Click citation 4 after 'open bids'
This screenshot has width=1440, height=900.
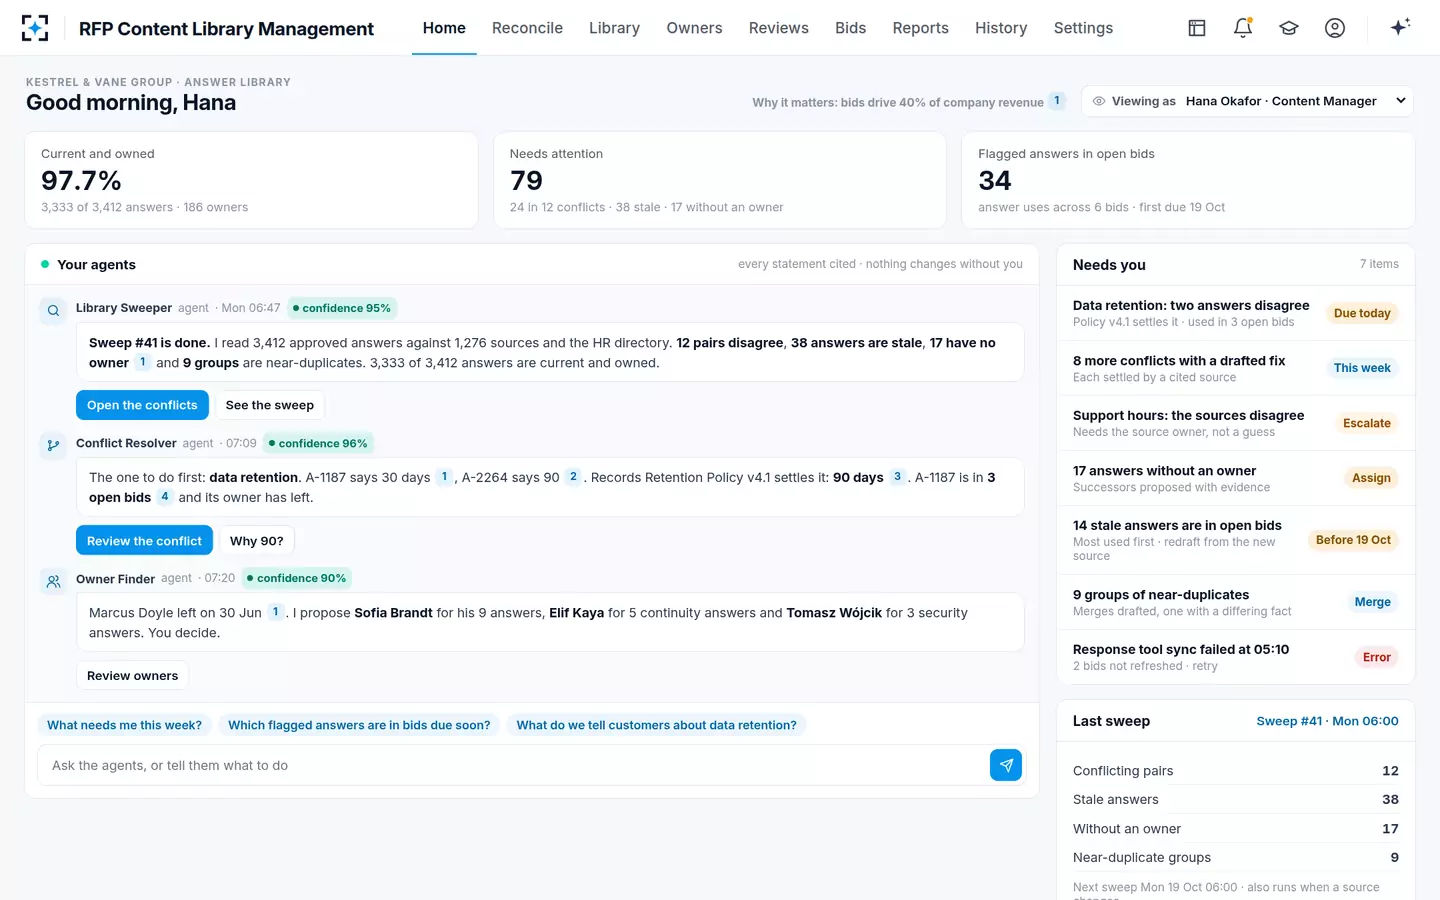(165, 497)
